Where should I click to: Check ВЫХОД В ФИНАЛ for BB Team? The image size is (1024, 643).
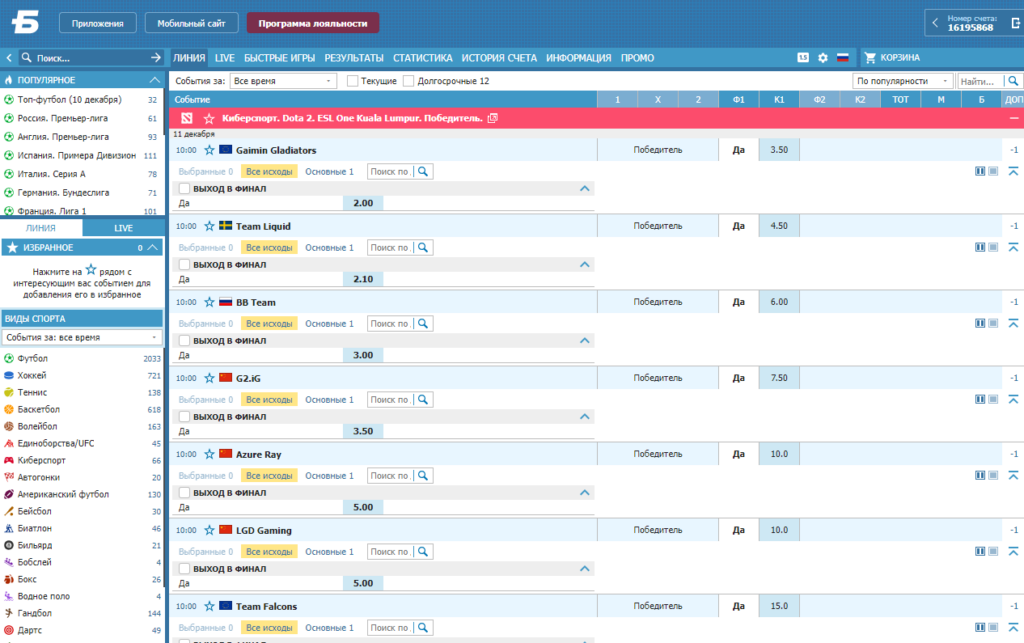(x=184, y=341)
